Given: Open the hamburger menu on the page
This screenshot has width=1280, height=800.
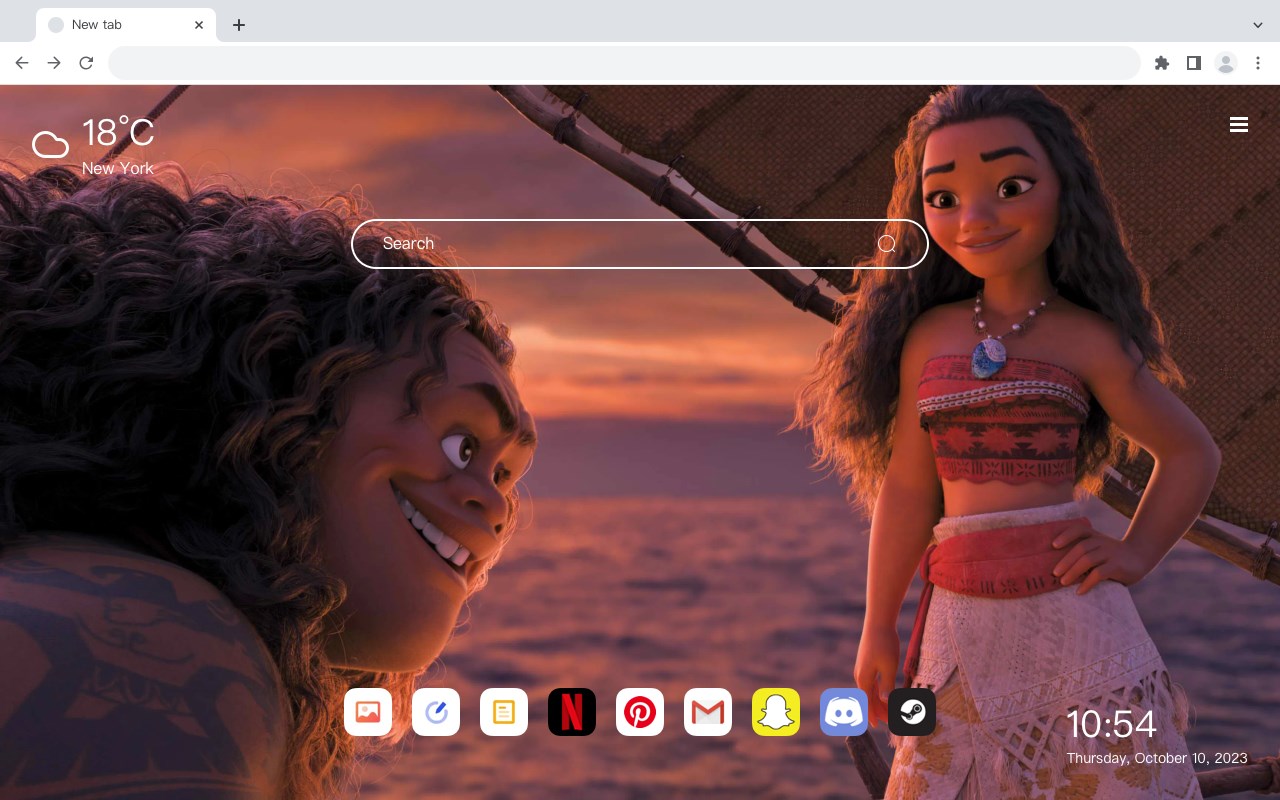Looking at the screenshot, I should [1239, 125].
